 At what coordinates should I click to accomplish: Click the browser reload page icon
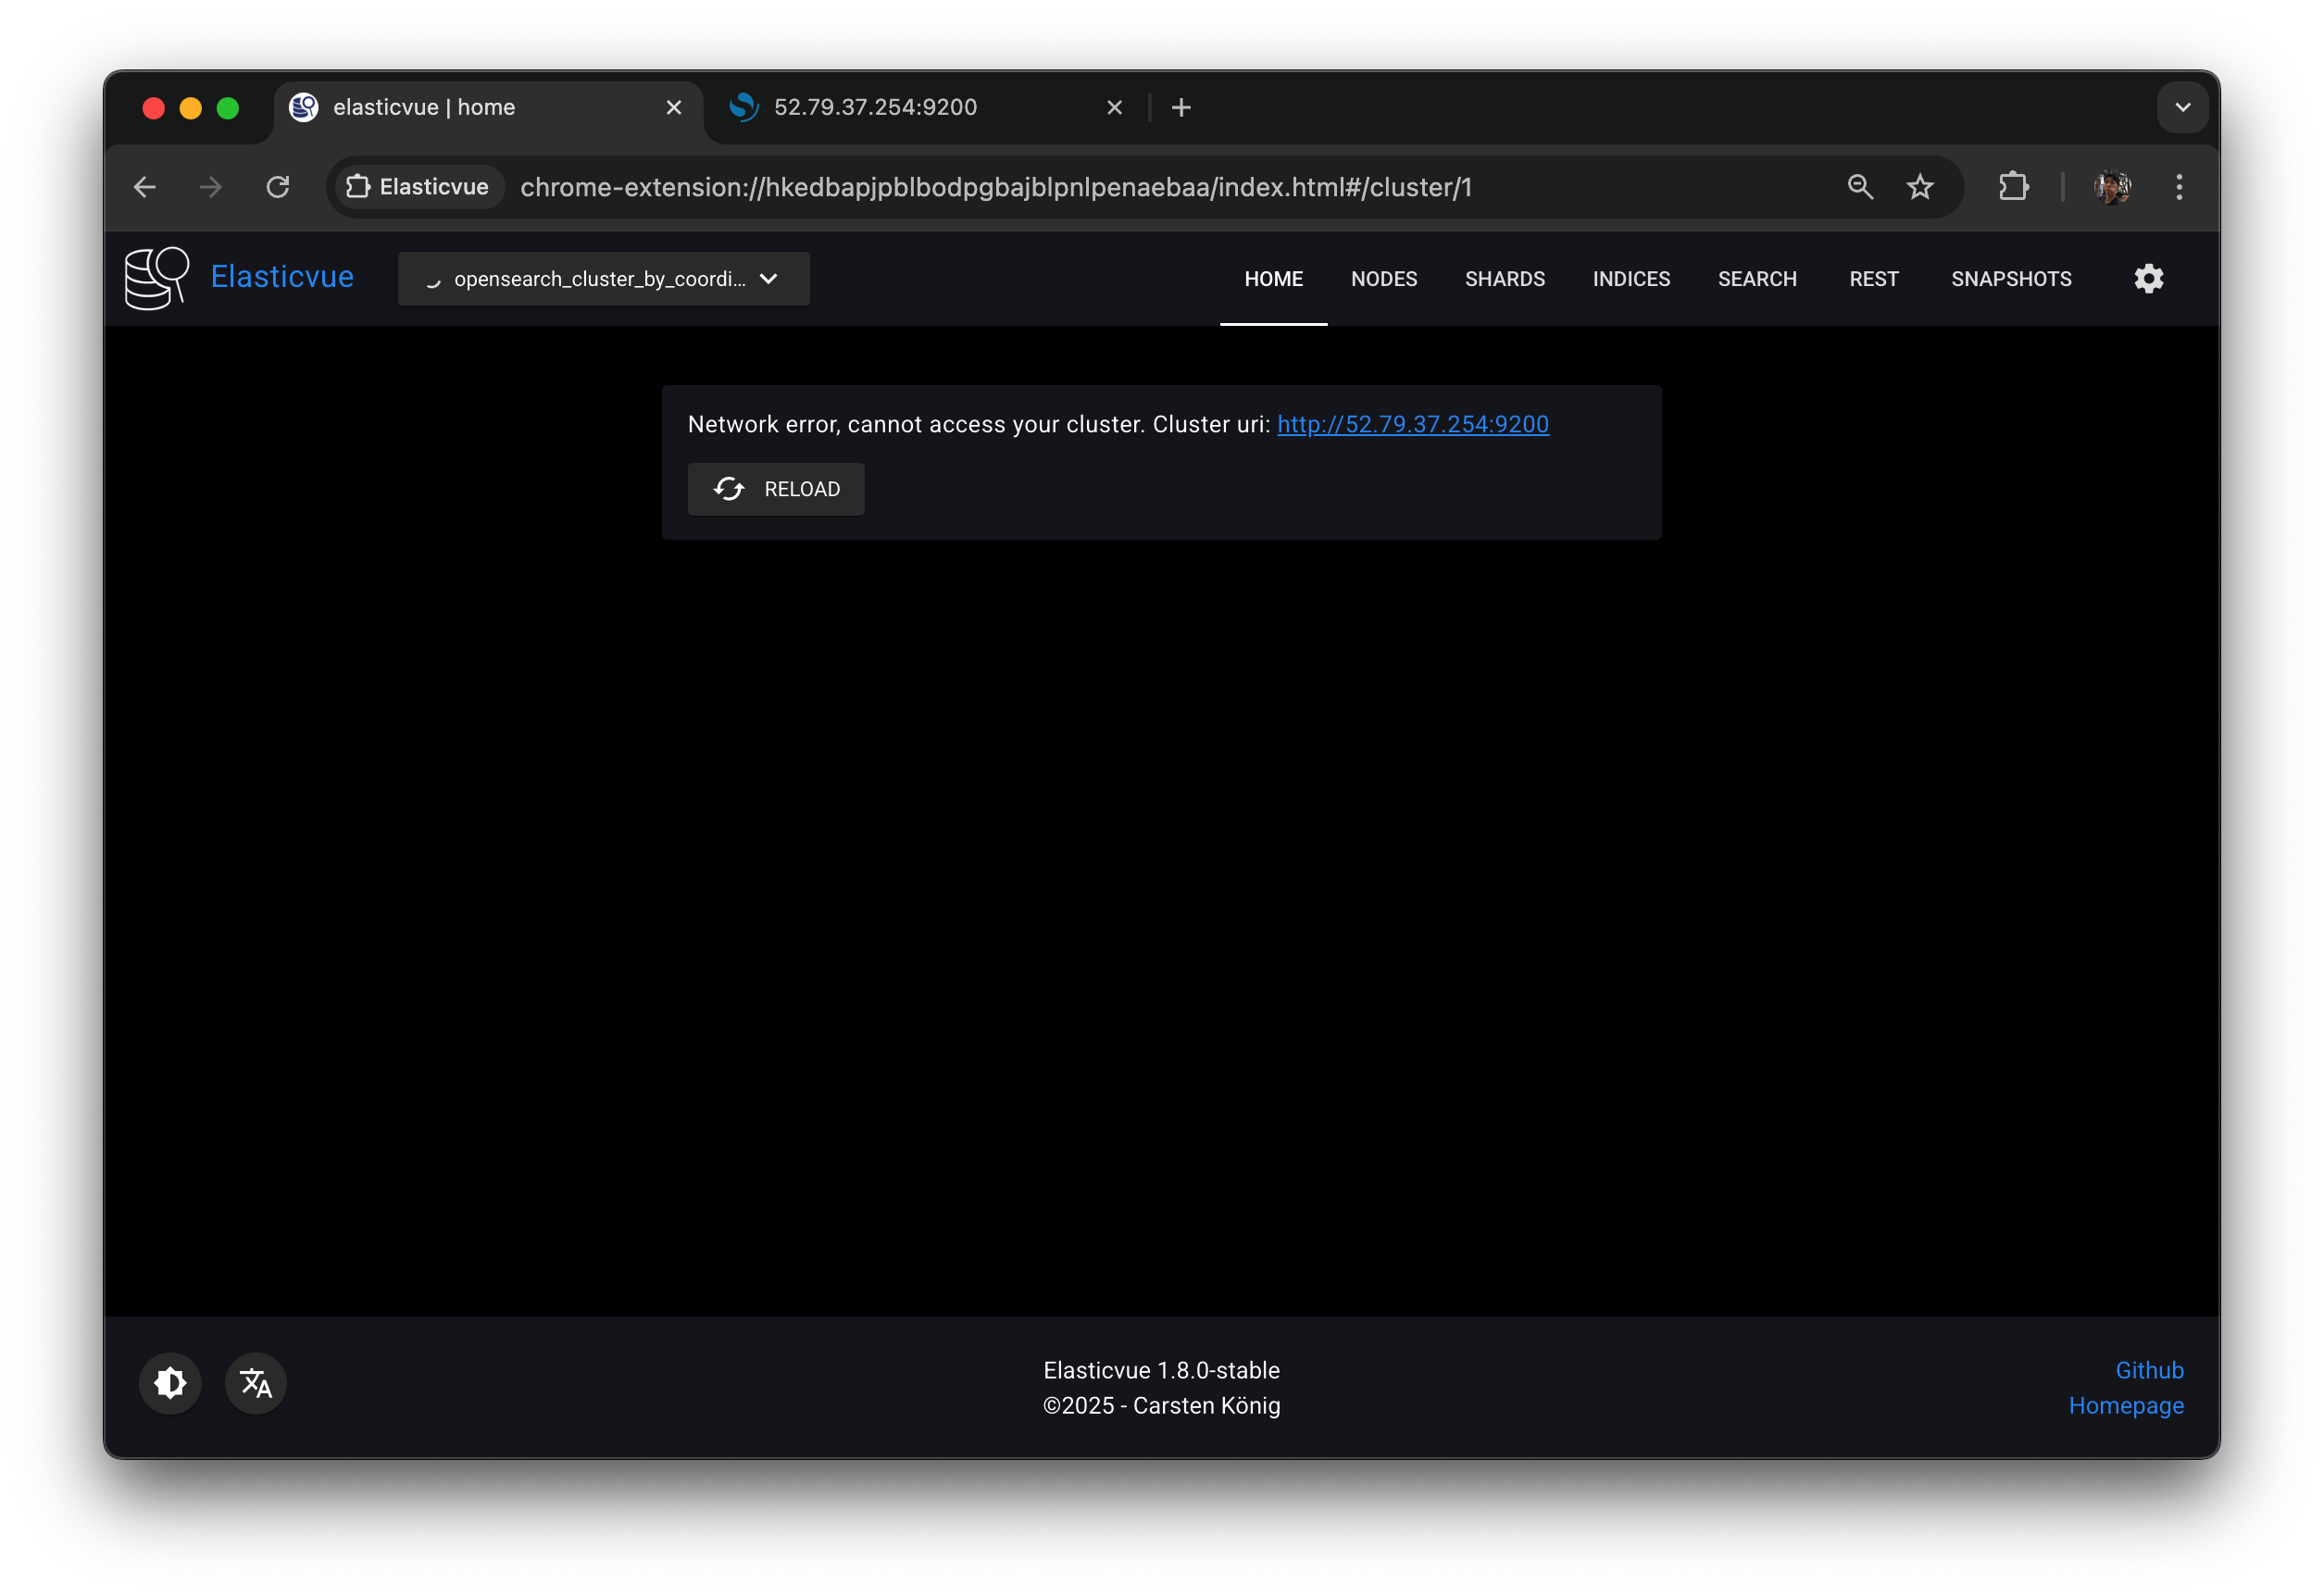point(278,187)
